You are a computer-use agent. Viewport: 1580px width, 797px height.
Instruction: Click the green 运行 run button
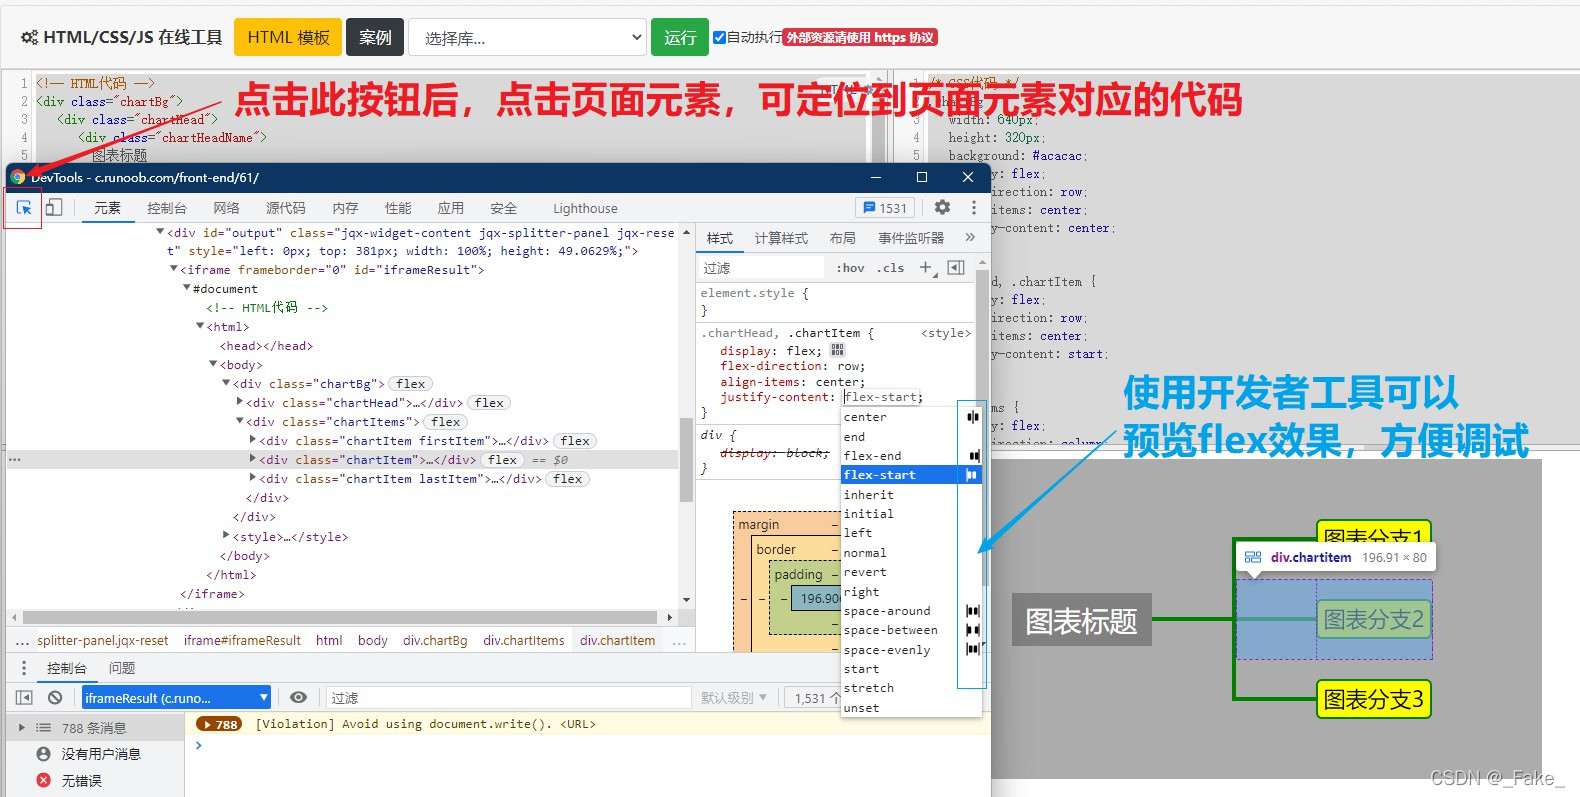tap(680, 37)
